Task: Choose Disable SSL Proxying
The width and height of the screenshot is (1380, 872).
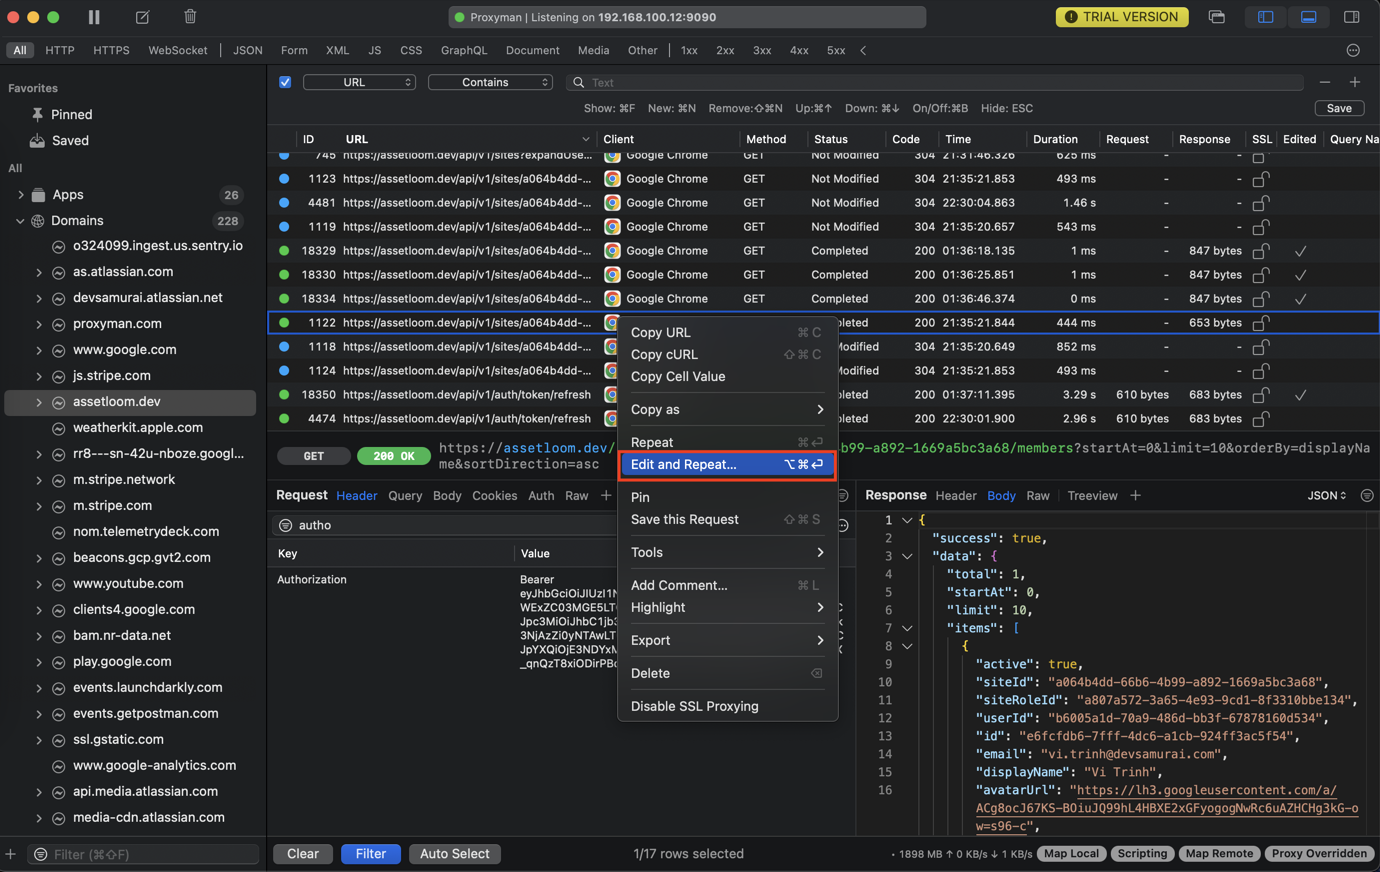Action: (x=727, y=706)
